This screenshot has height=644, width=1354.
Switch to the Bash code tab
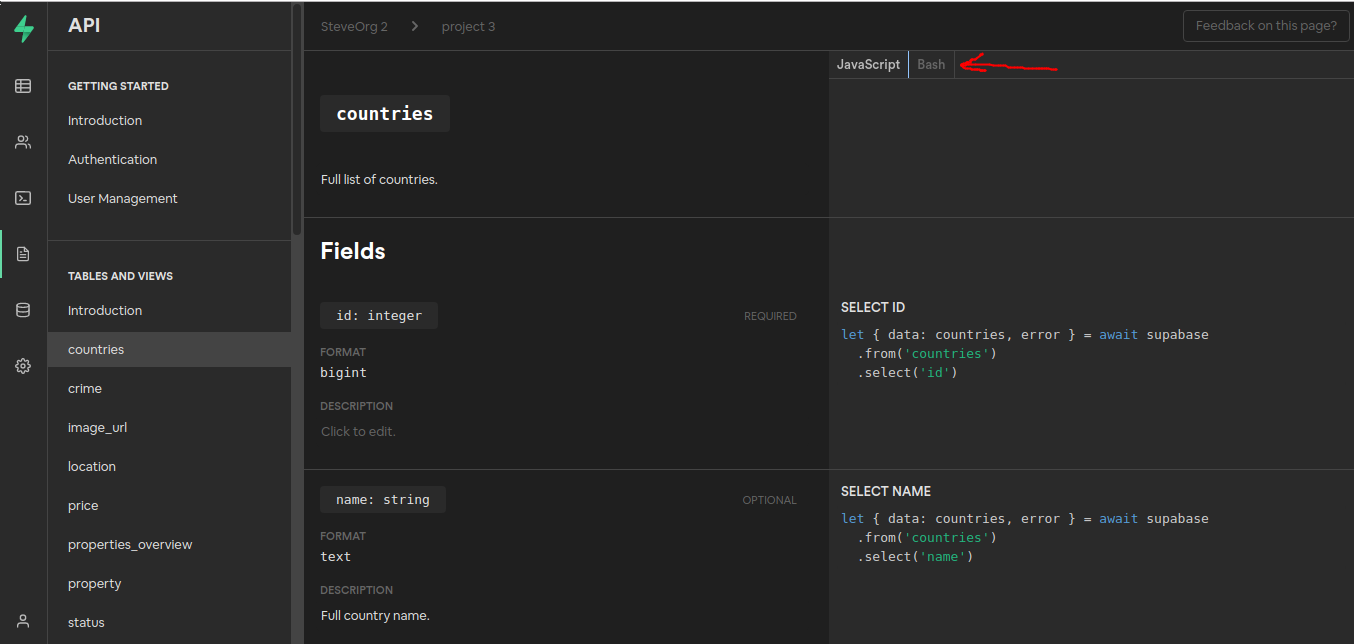coord(931,64)
